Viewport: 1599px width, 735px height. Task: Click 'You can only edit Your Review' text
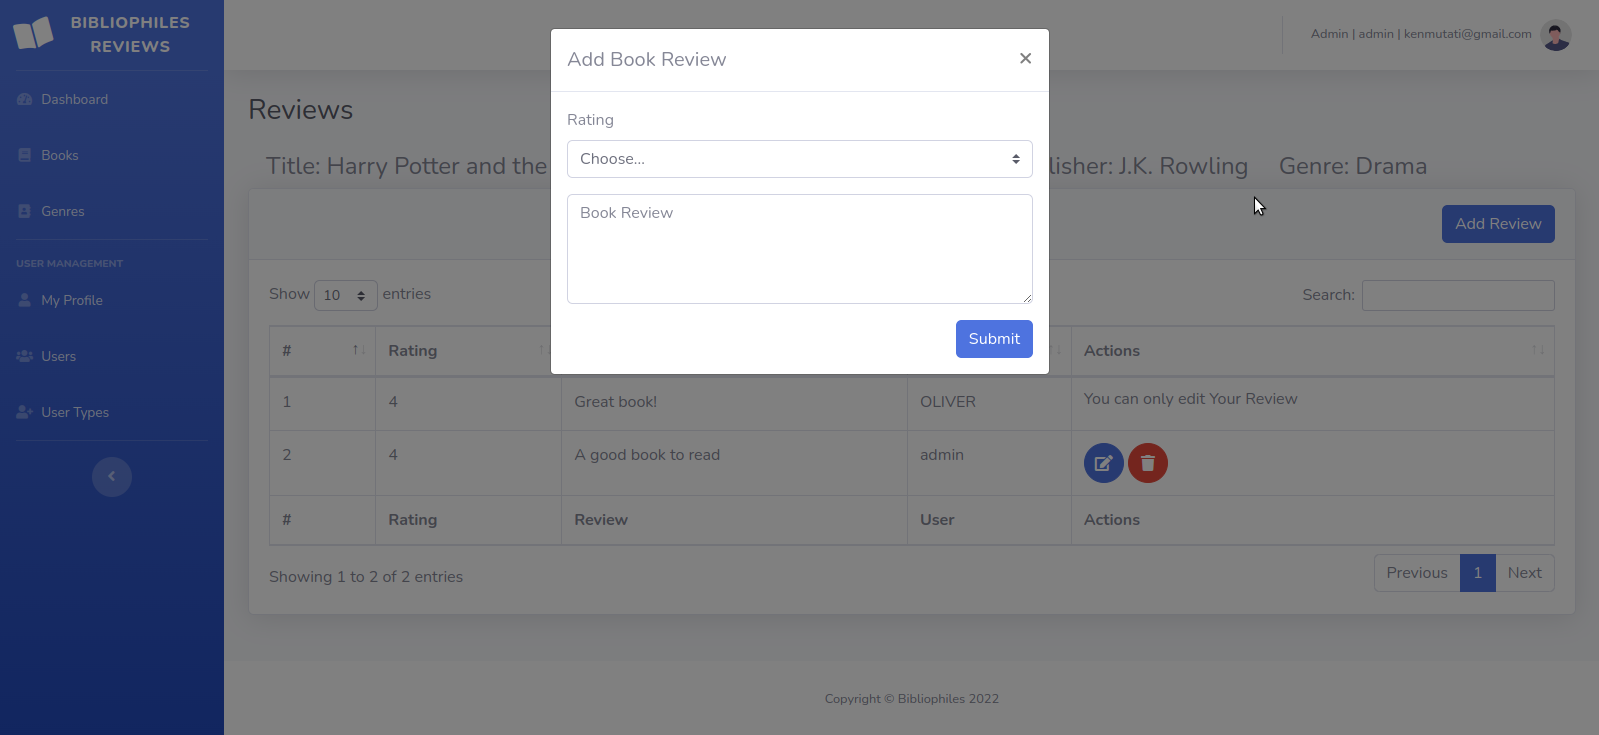pyautogui.click(x=1191, y=399)
